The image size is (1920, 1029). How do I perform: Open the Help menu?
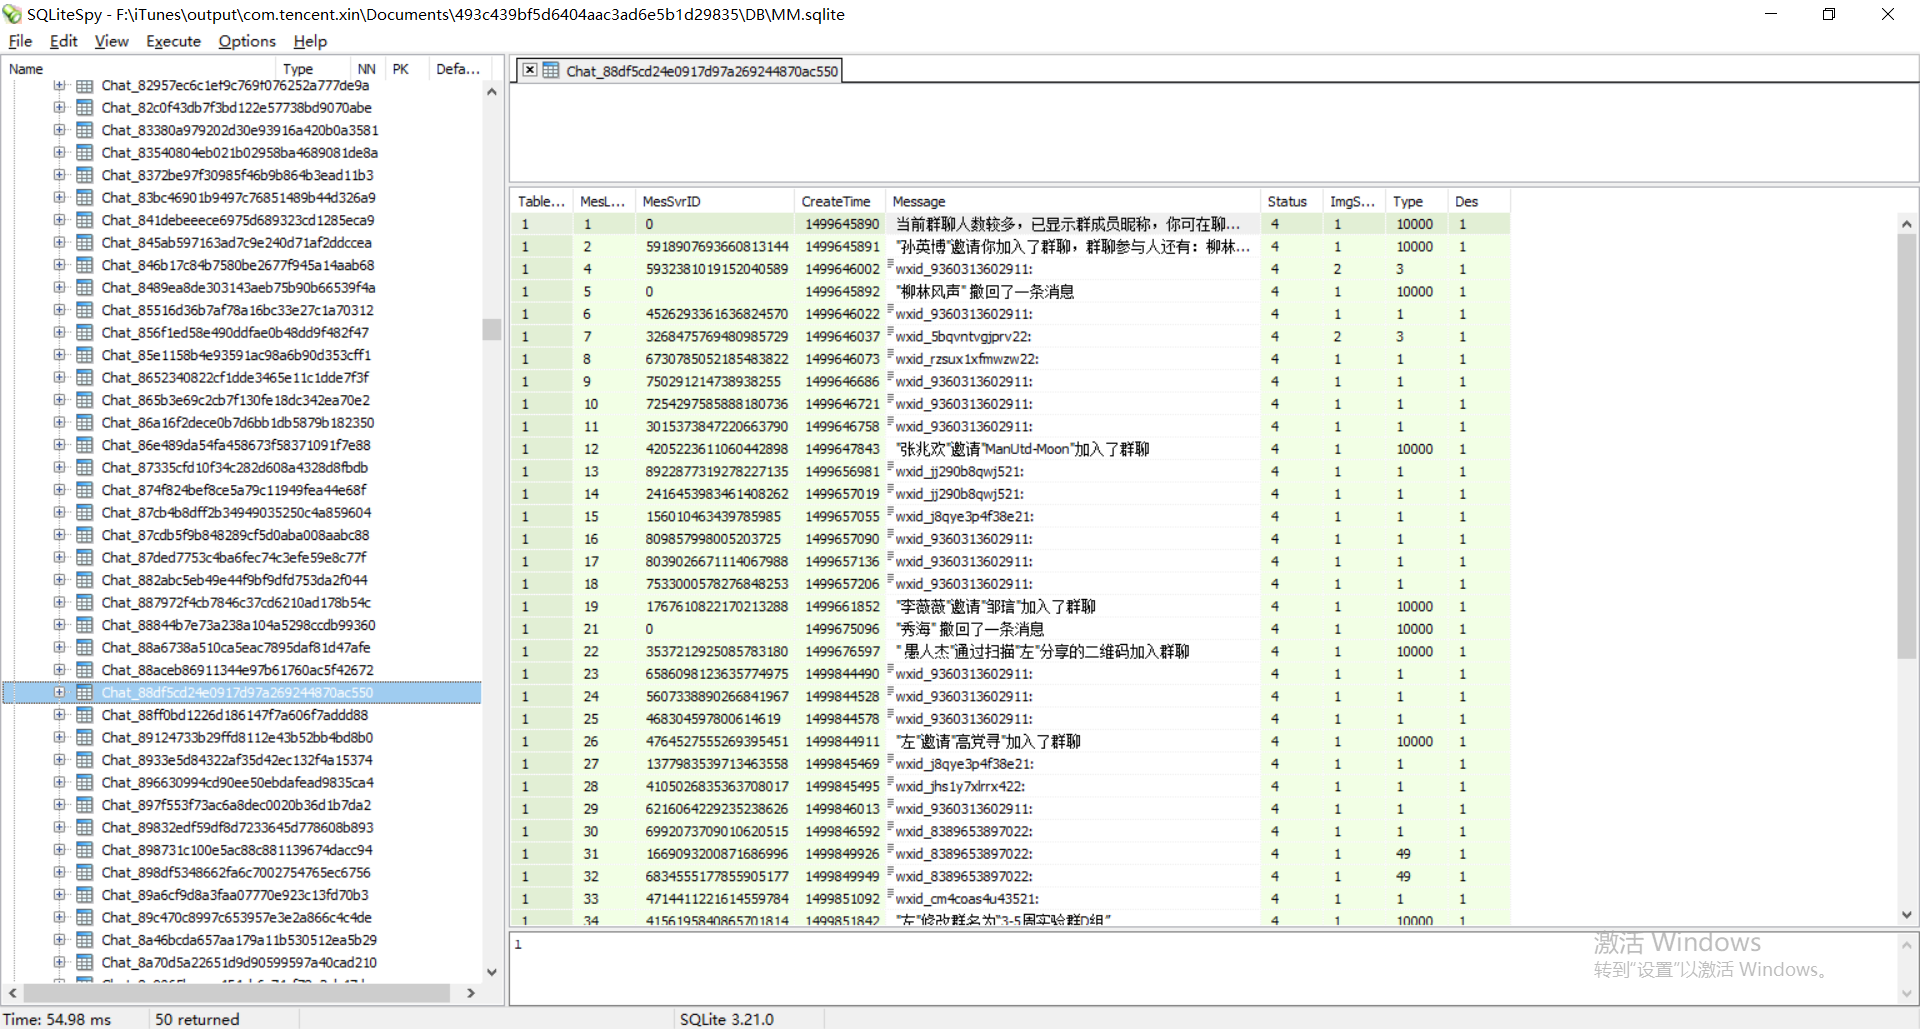pyautogui.click(x=310, y=41)
